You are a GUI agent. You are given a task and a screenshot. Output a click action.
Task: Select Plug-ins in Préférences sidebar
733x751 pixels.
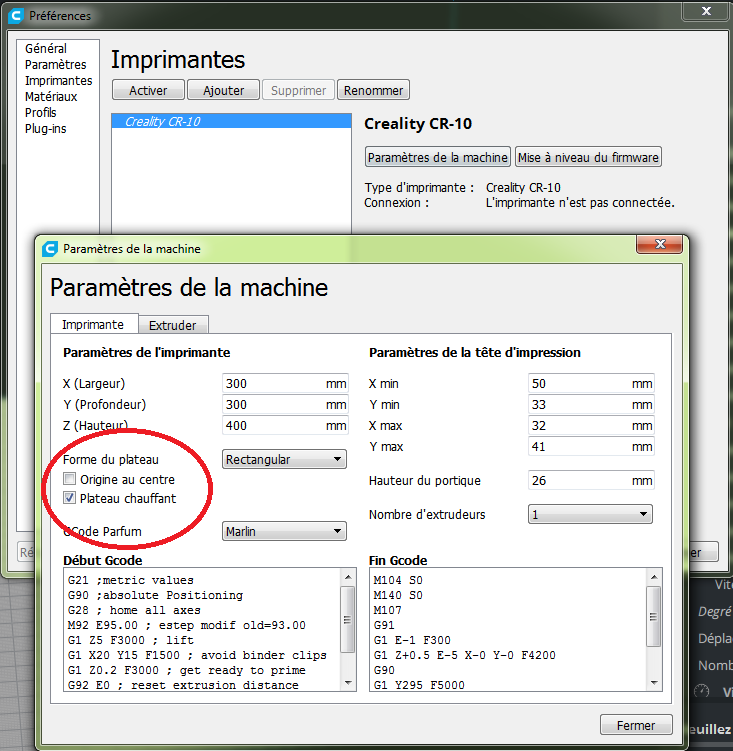coord(46,129)
